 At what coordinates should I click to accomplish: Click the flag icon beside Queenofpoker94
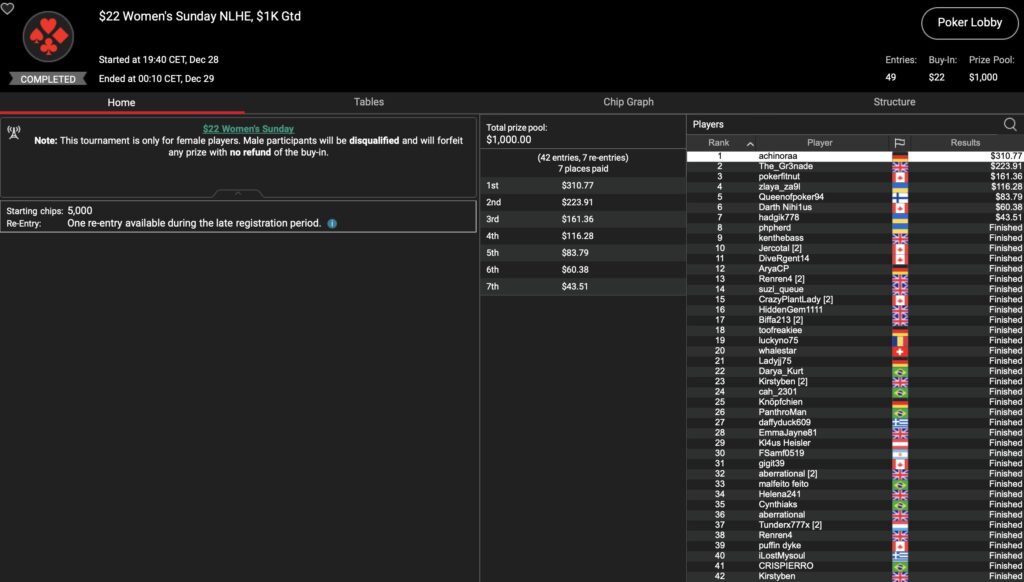(899, 197)
